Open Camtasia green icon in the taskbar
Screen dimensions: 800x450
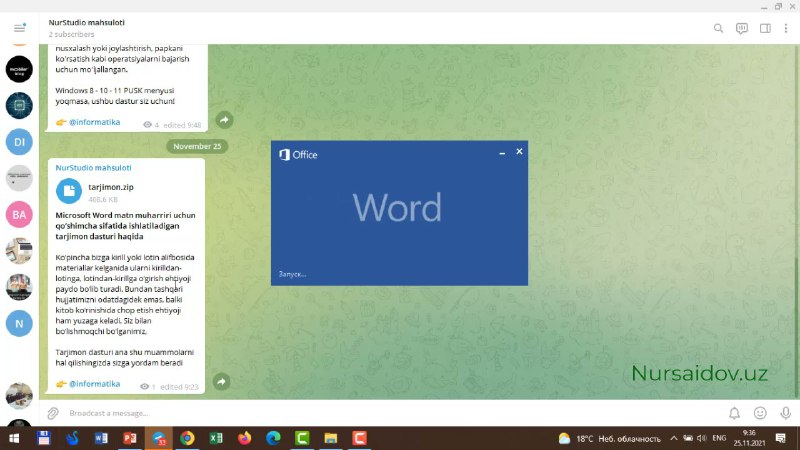point(302,438)
